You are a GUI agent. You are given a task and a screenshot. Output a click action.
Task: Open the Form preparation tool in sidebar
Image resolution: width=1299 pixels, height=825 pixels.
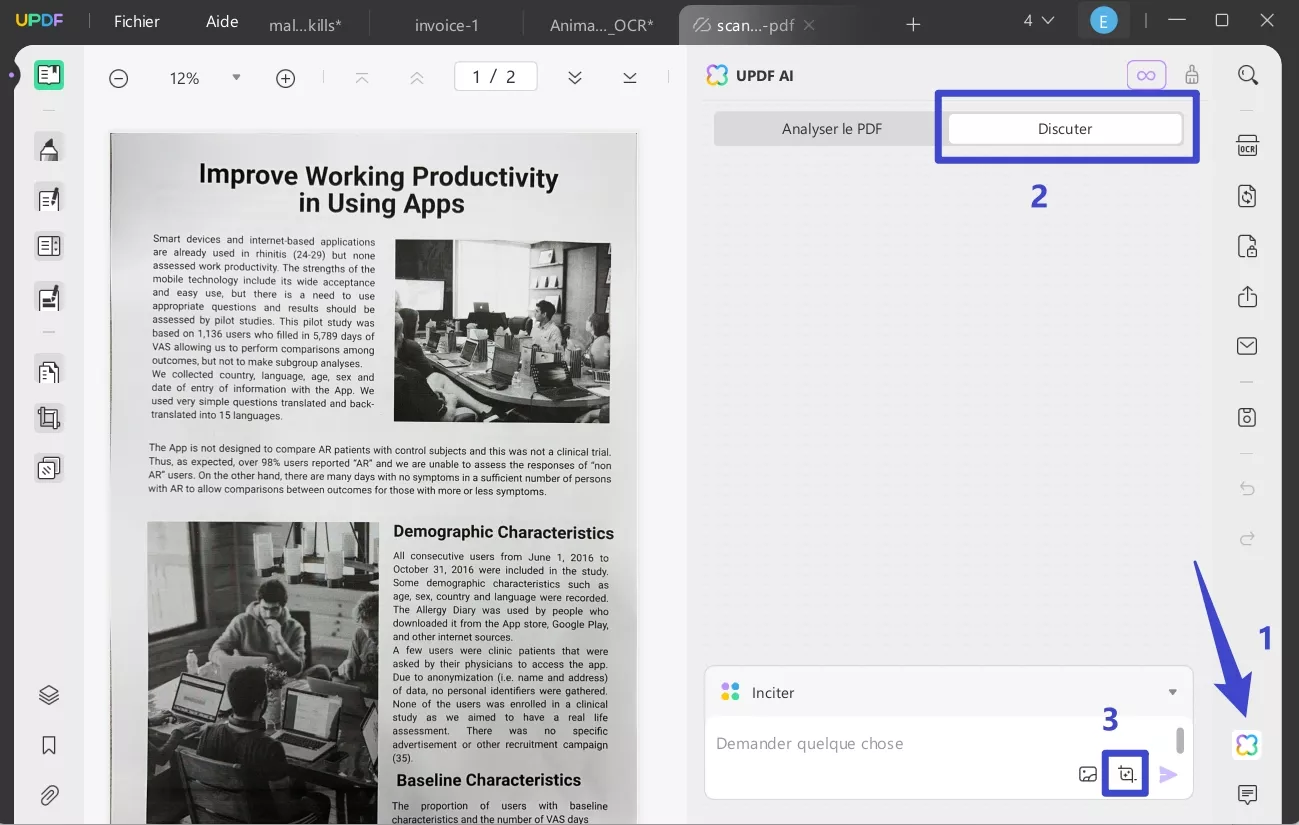click(48, 246)
